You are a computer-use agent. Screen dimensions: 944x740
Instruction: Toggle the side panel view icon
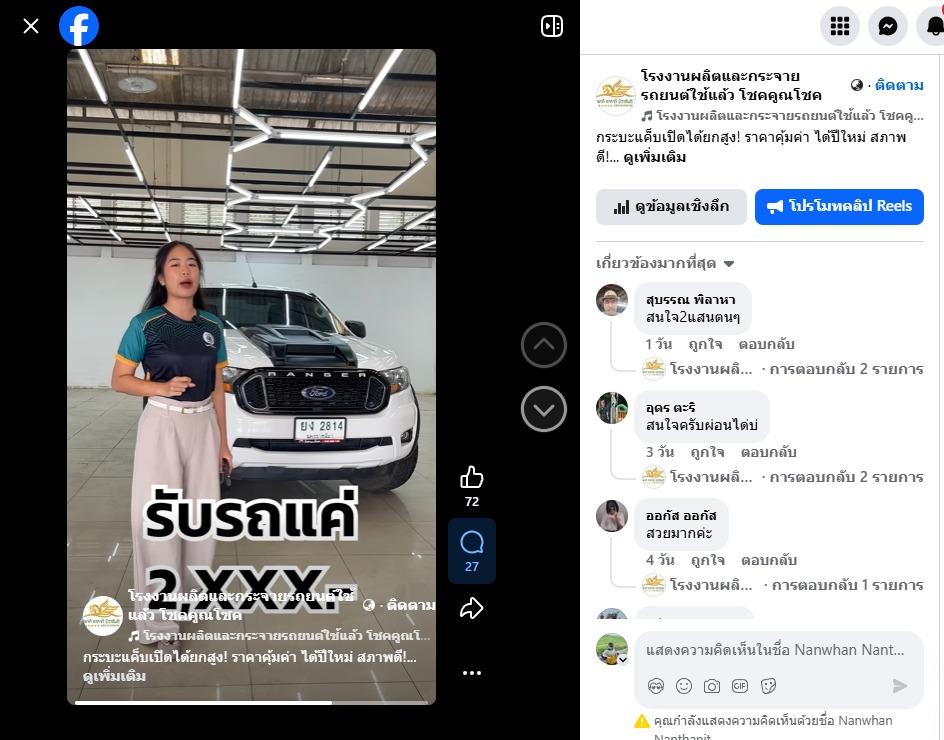551,26
